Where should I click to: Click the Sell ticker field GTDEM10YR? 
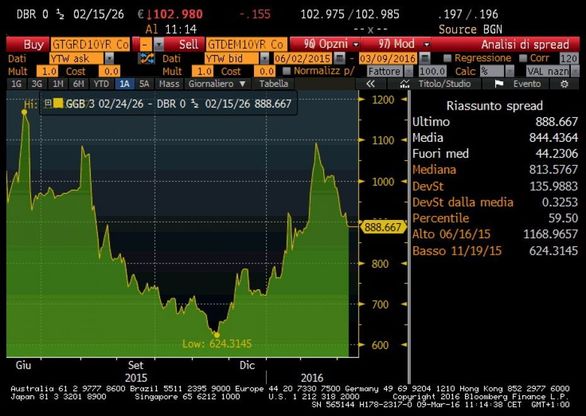click(x=247, y=45)
